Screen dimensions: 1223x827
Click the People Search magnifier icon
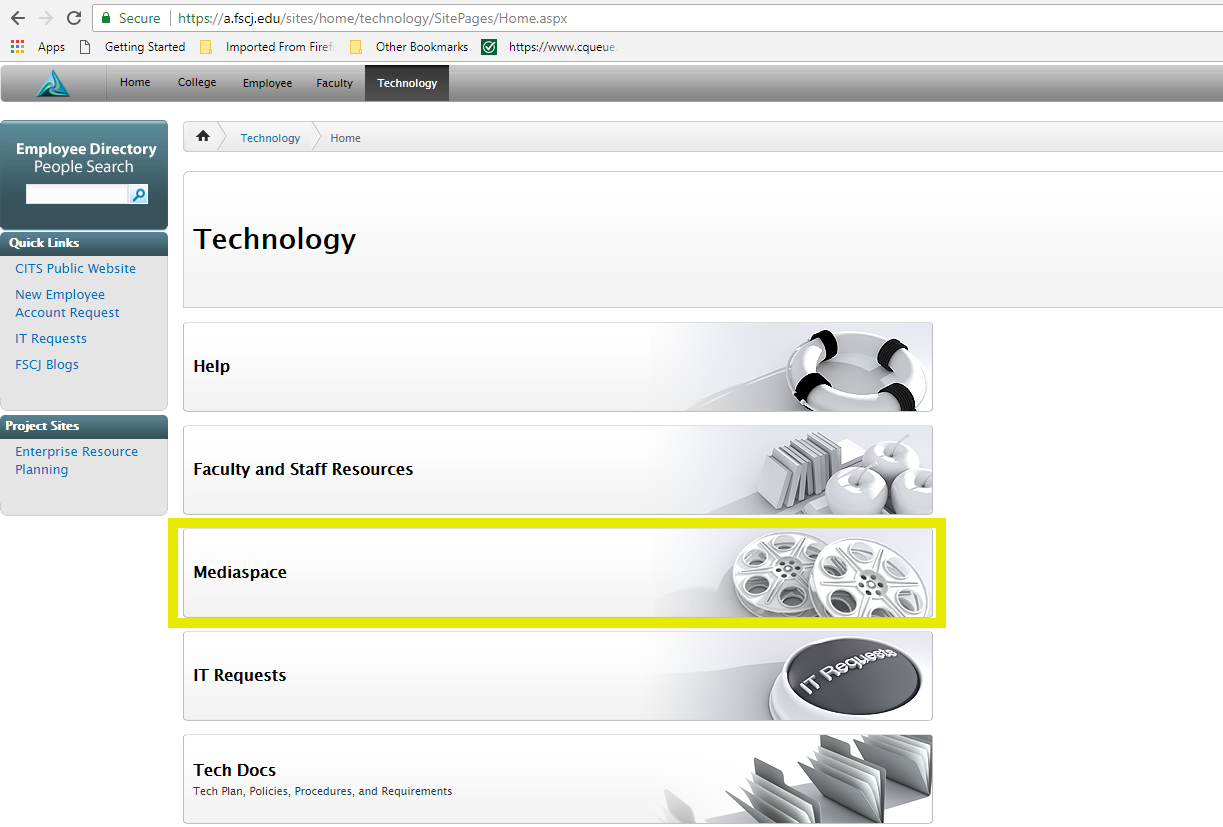pos(139,194)
